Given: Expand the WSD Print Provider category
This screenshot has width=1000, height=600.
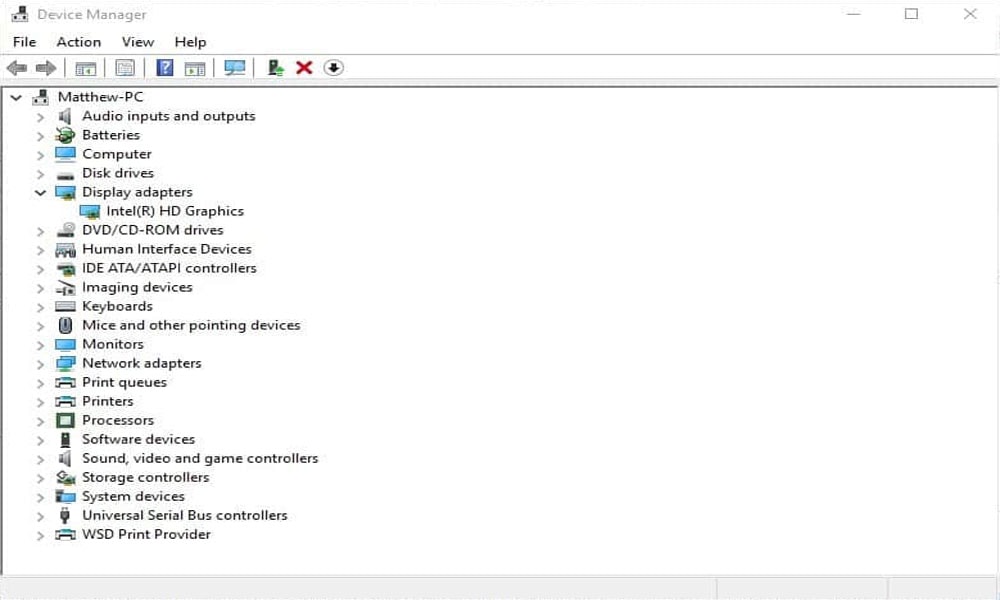Looking at the screenshot, I should (x=40, y=536).
